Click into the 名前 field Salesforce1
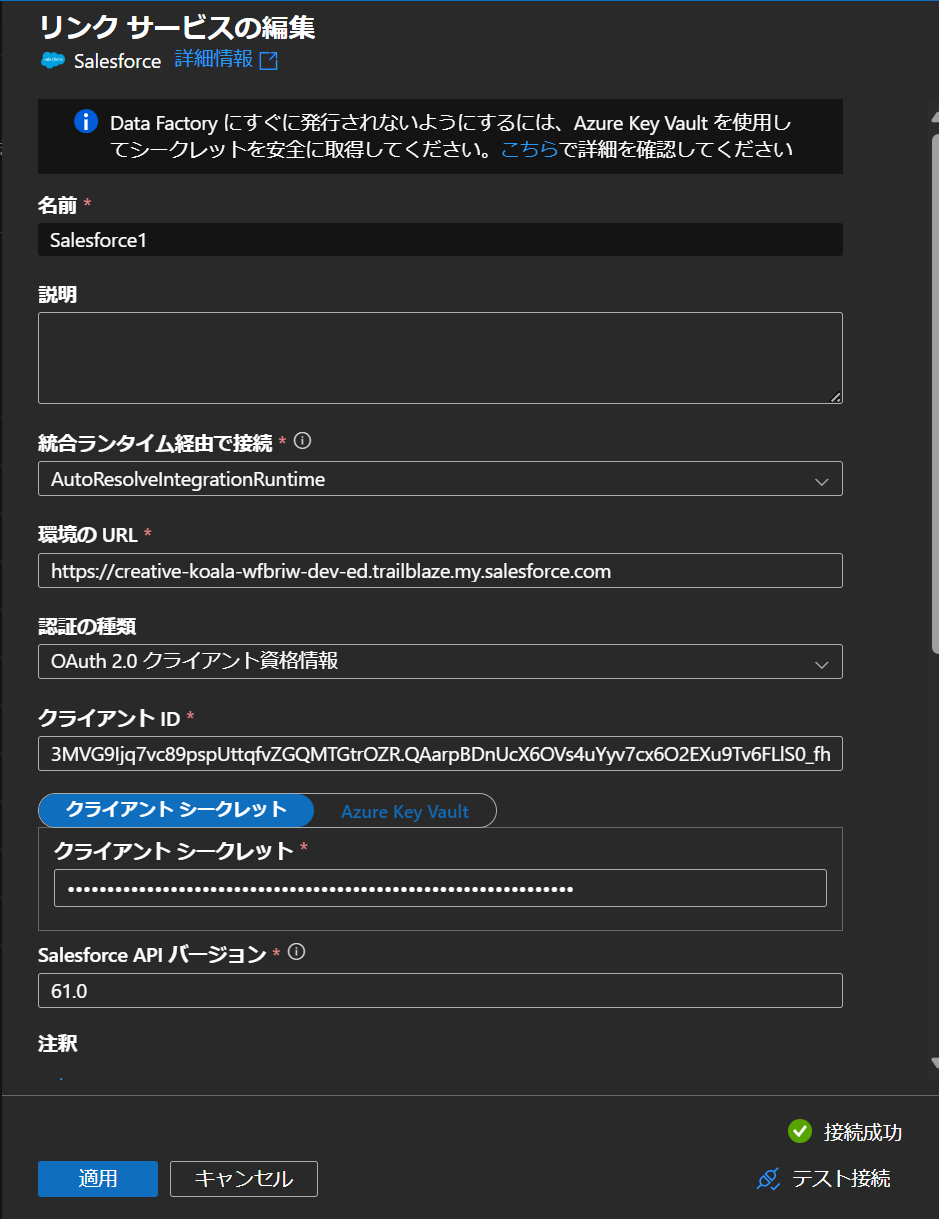This screenshot has width=939, height=1219. (440, 240)
